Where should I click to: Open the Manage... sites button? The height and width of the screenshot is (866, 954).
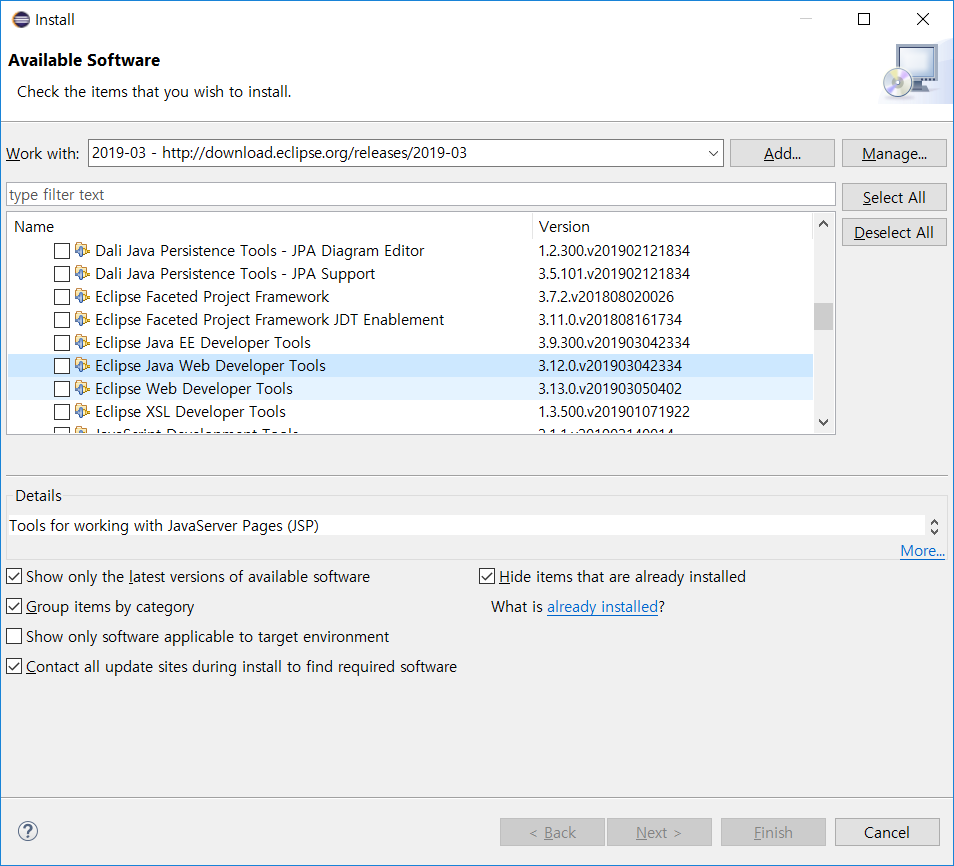coord(894,153)
